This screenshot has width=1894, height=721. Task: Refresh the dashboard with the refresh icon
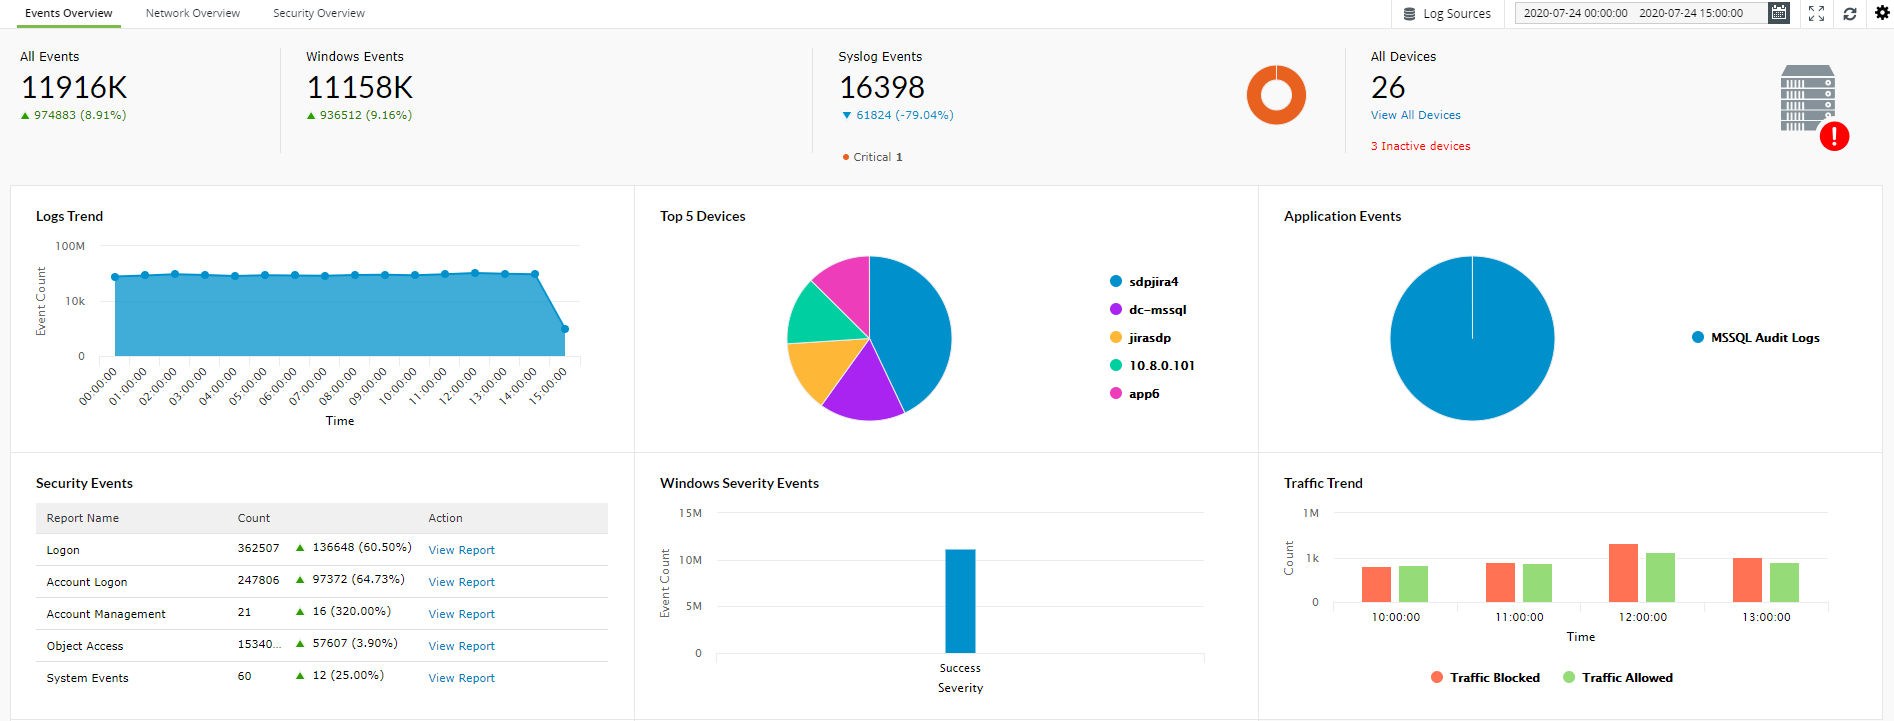pyautogui.click(x=1850, y=13)
